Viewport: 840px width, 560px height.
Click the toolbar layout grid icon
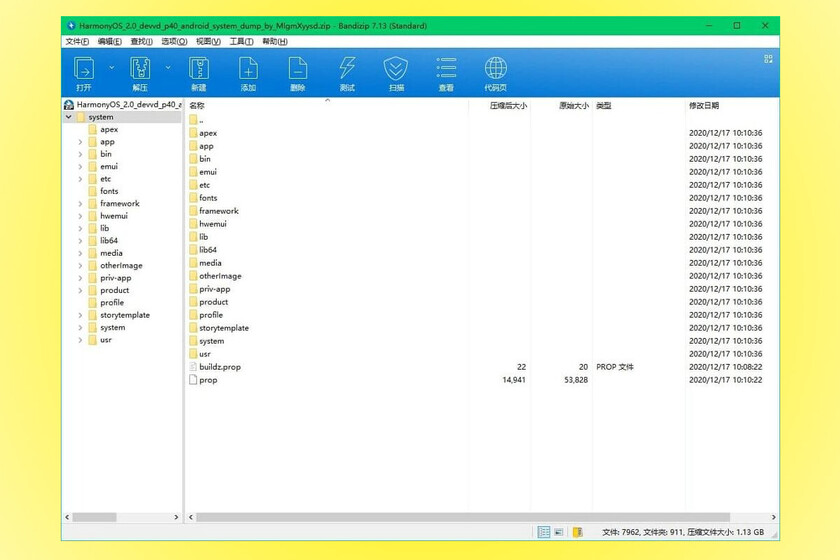click(x=768, y=59)
